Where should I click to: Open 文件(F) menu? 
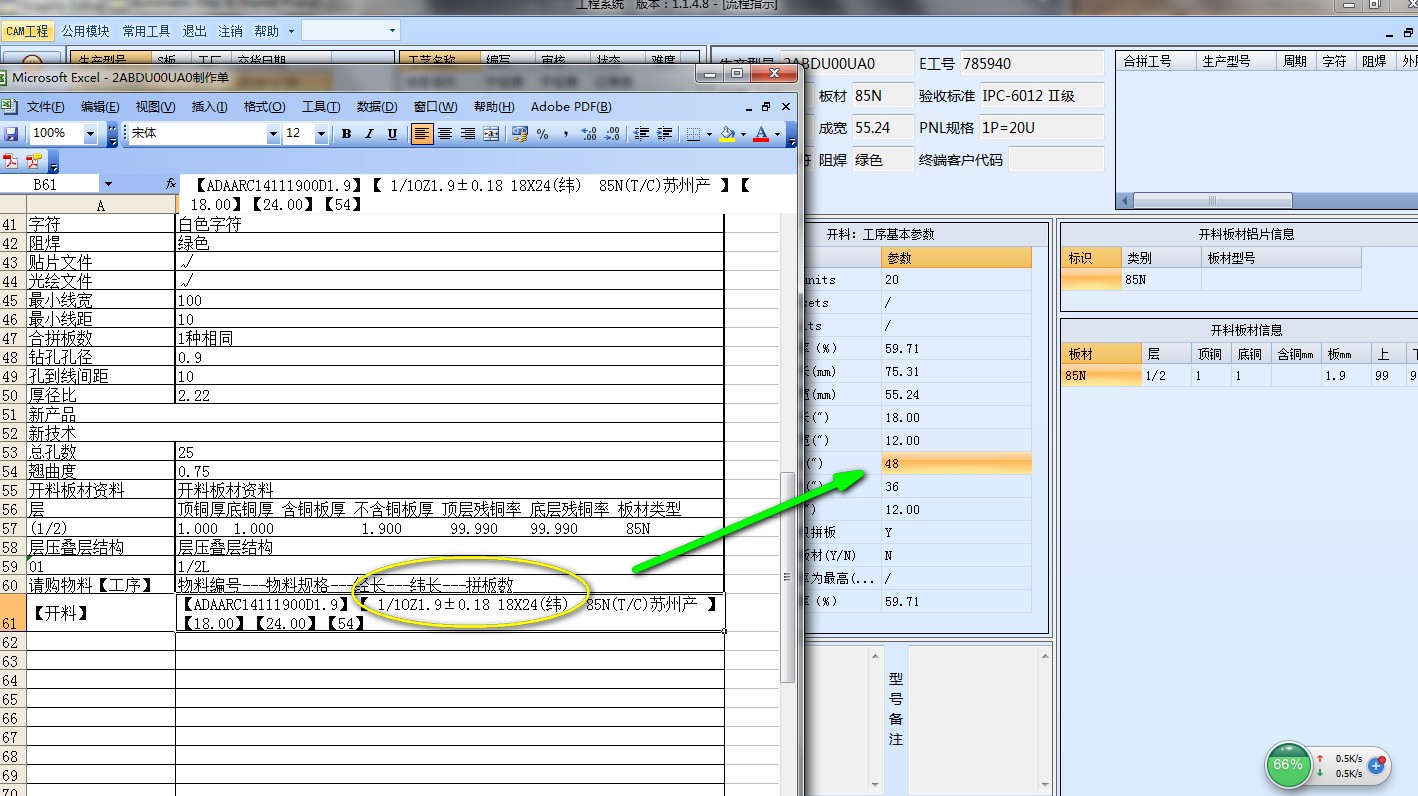click(x=45, y=107)
